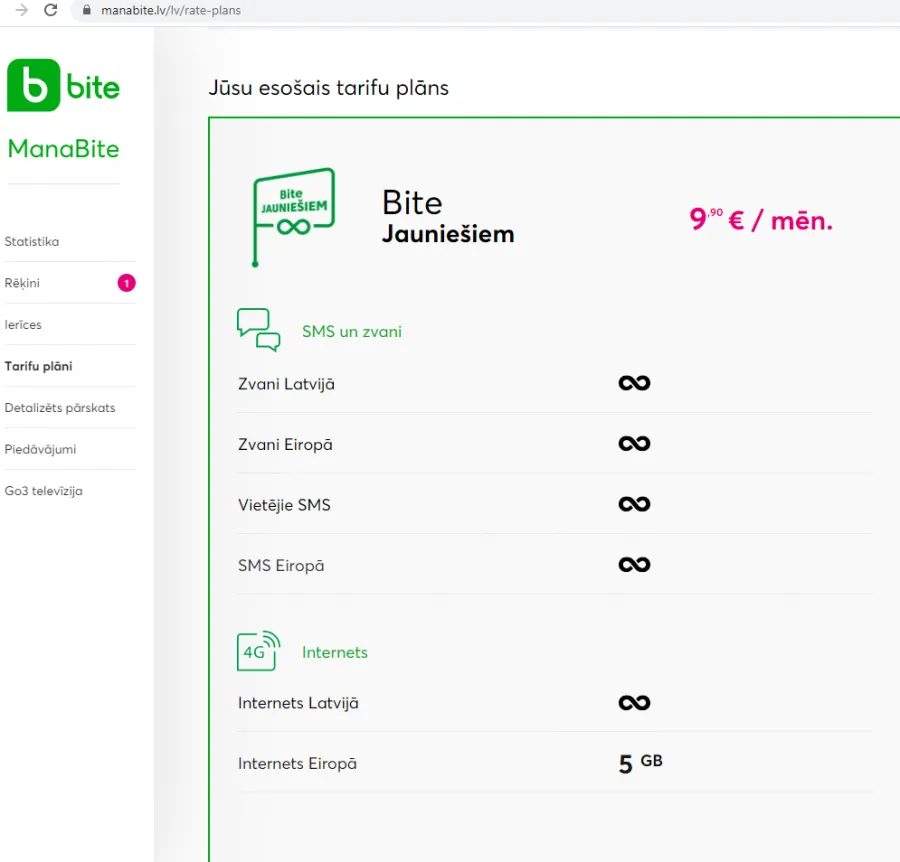Click infinity symbol for Zvani Eiropā
The image size is (900, 862).
tap(634, 444)
